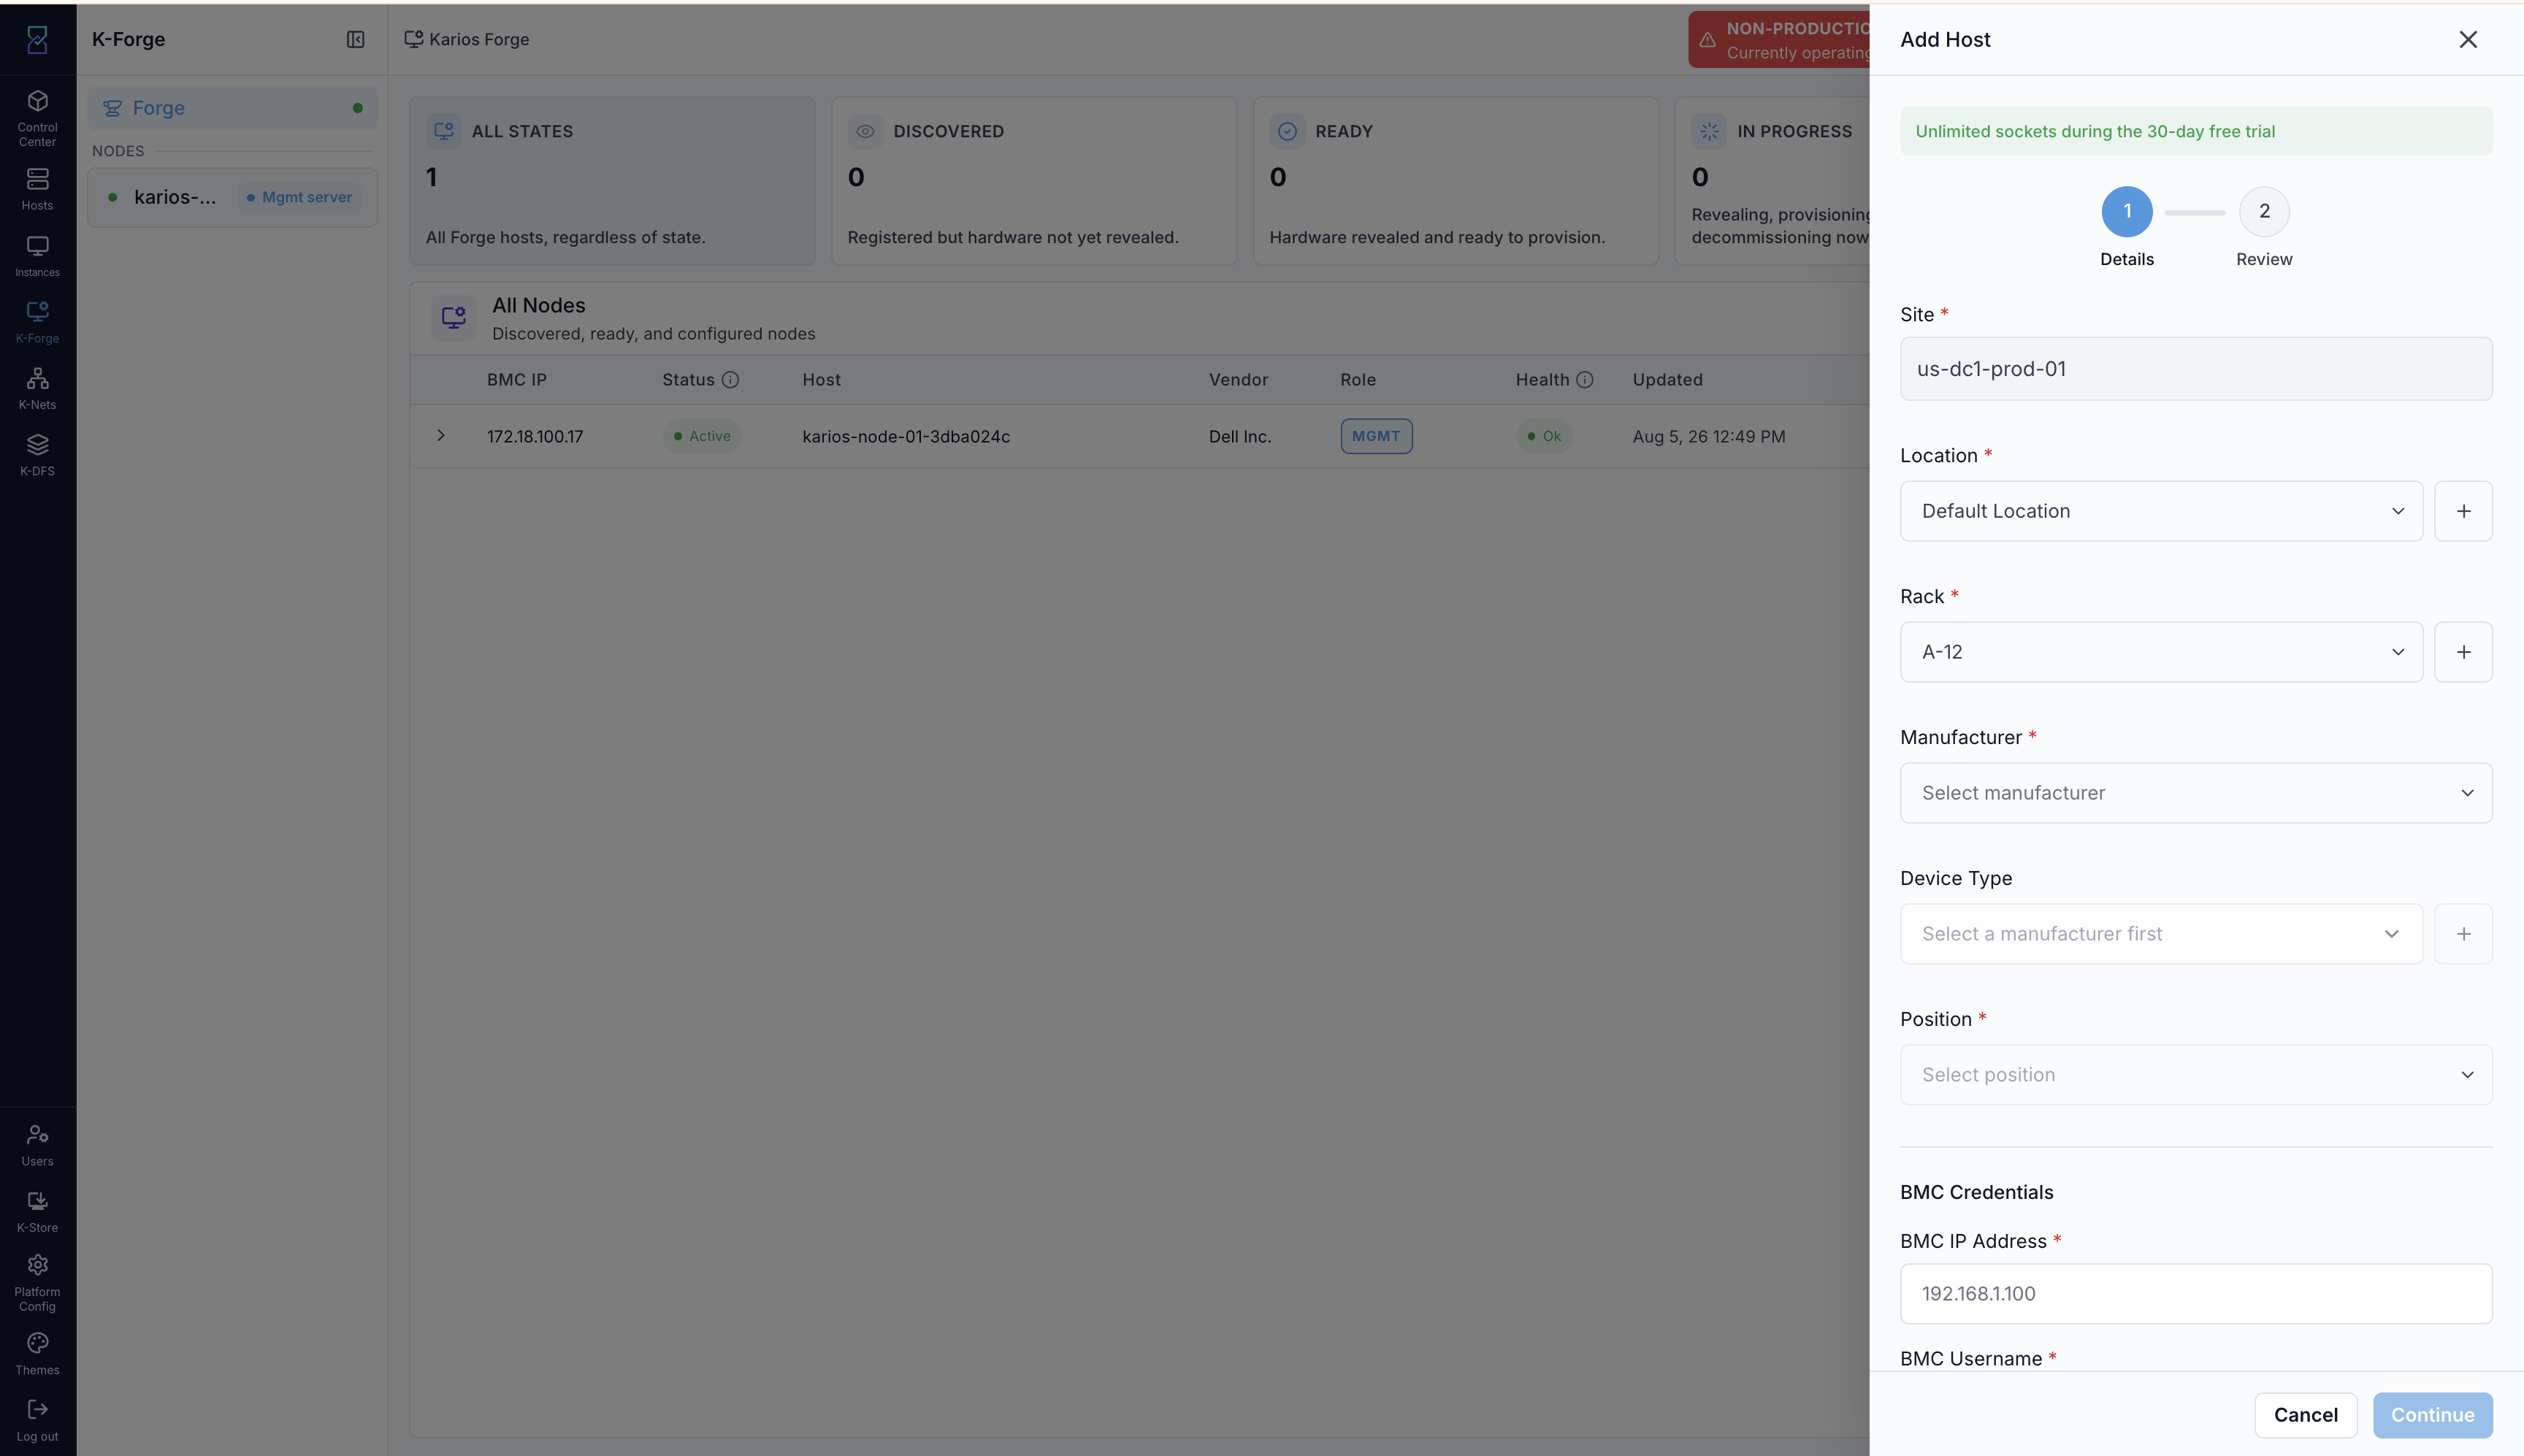Add a new Location with plus button
This screenshot has height=1456, width=2524.
[2463, 511]
